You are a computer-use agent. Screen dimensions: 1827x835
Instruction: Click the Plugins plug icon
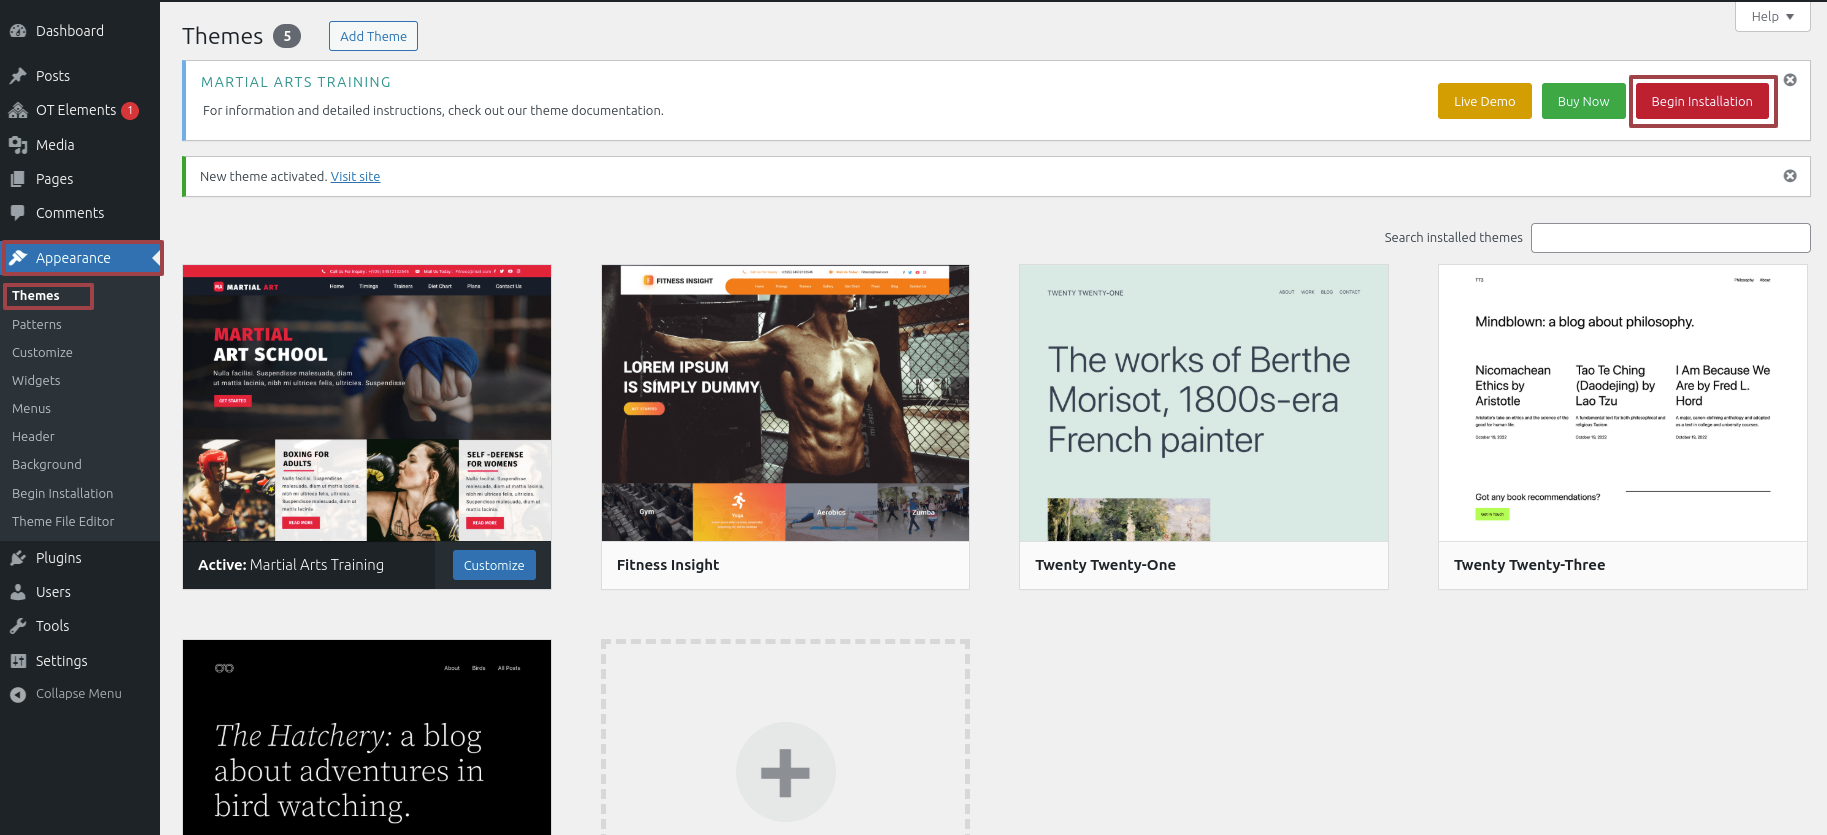point(18,558)
